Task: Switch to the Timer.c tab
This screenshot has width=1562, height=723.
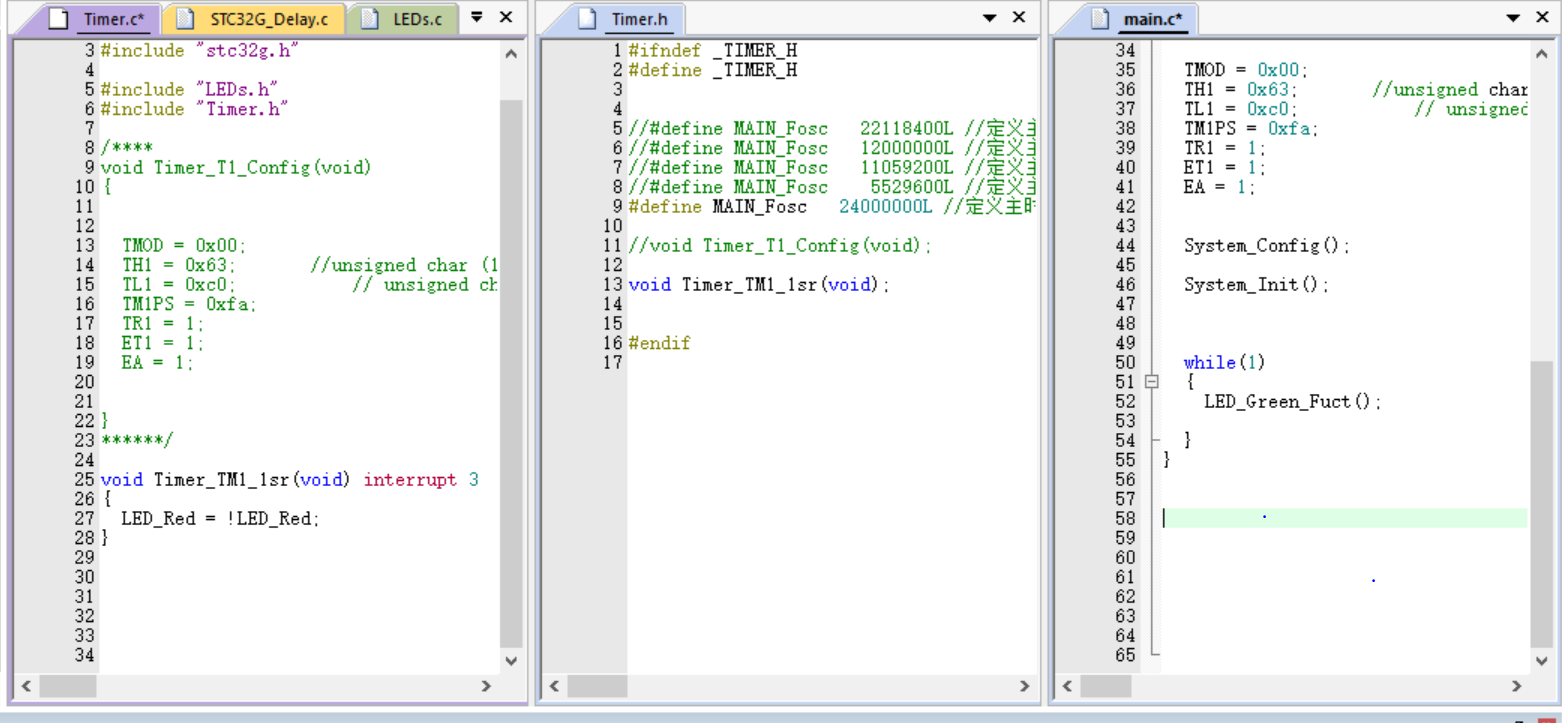Action: tap(113, 19)
